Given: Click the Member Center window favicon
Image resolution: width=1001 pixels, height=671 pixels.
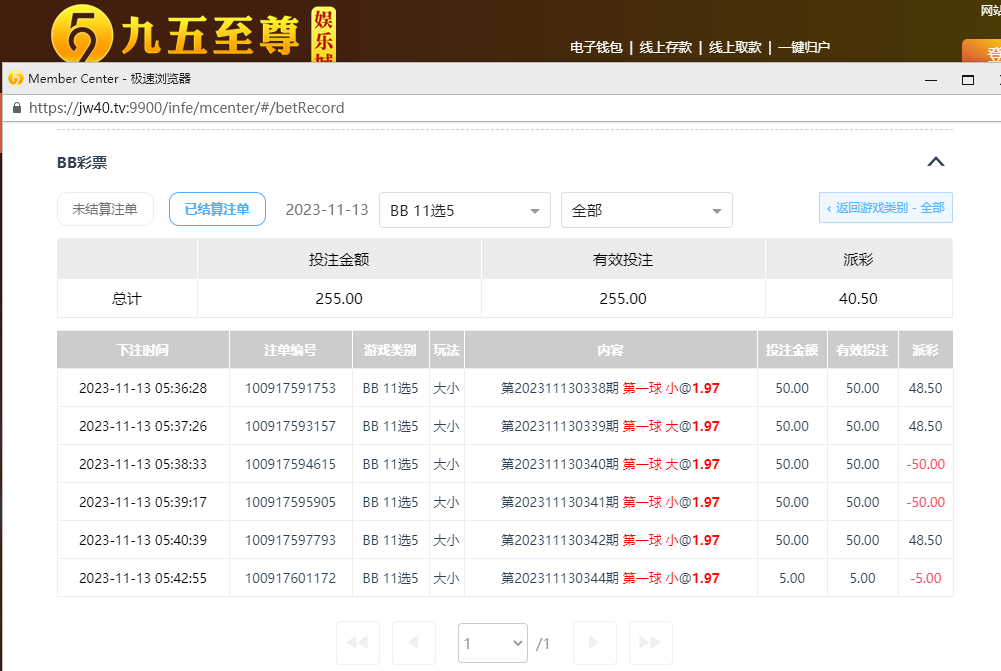Looking at the screenshot, I should (x=15, y=79).
